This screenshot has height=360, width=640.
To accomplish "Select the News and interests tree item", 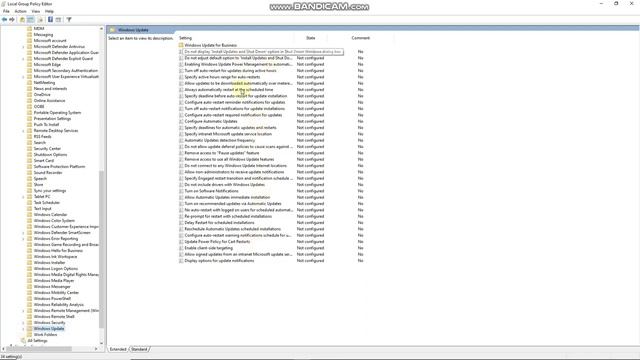I will [x=50, y=89].
